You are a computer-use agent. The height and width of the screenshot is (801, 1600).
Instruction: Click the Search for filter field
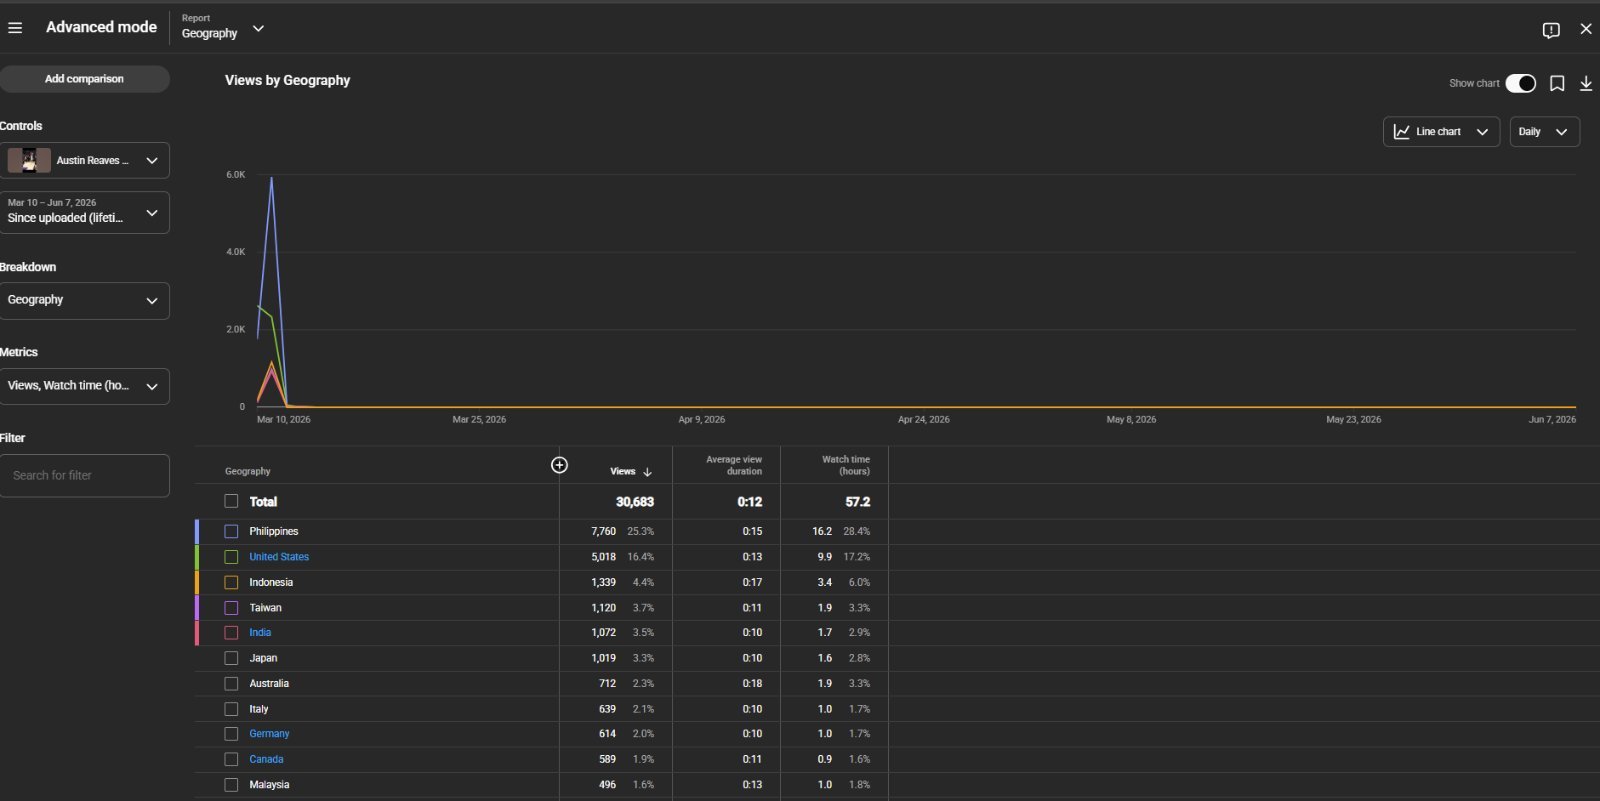coord(84,476)
